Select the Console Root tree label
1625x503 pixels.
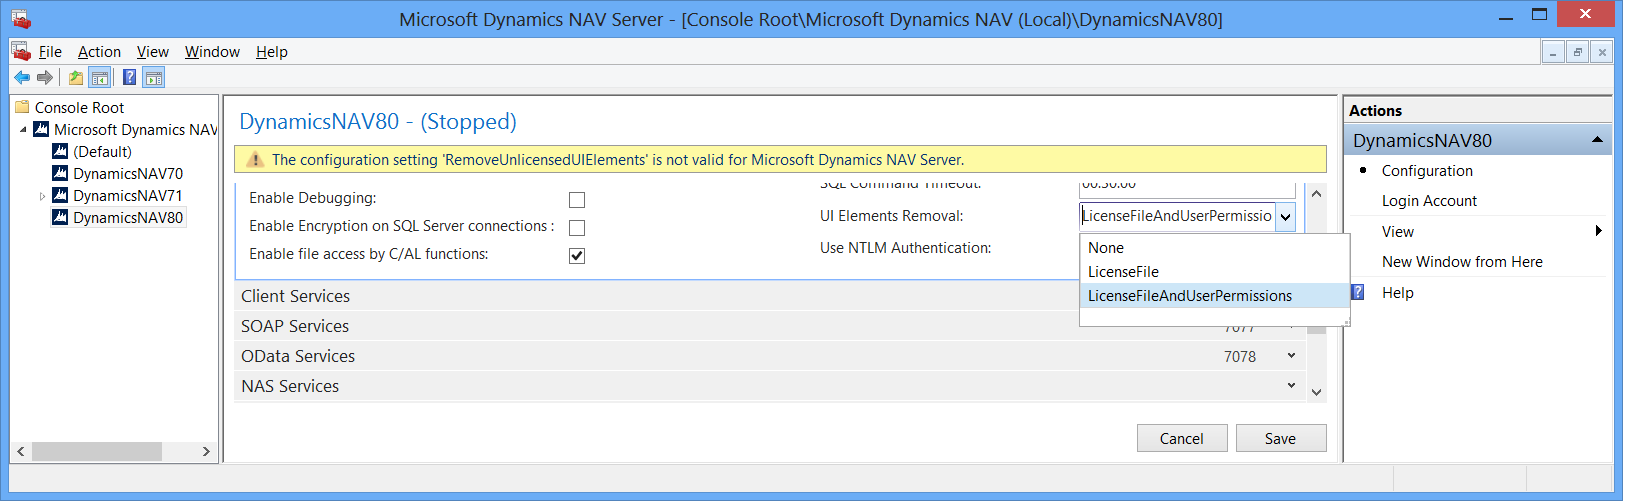coord(79,108)
